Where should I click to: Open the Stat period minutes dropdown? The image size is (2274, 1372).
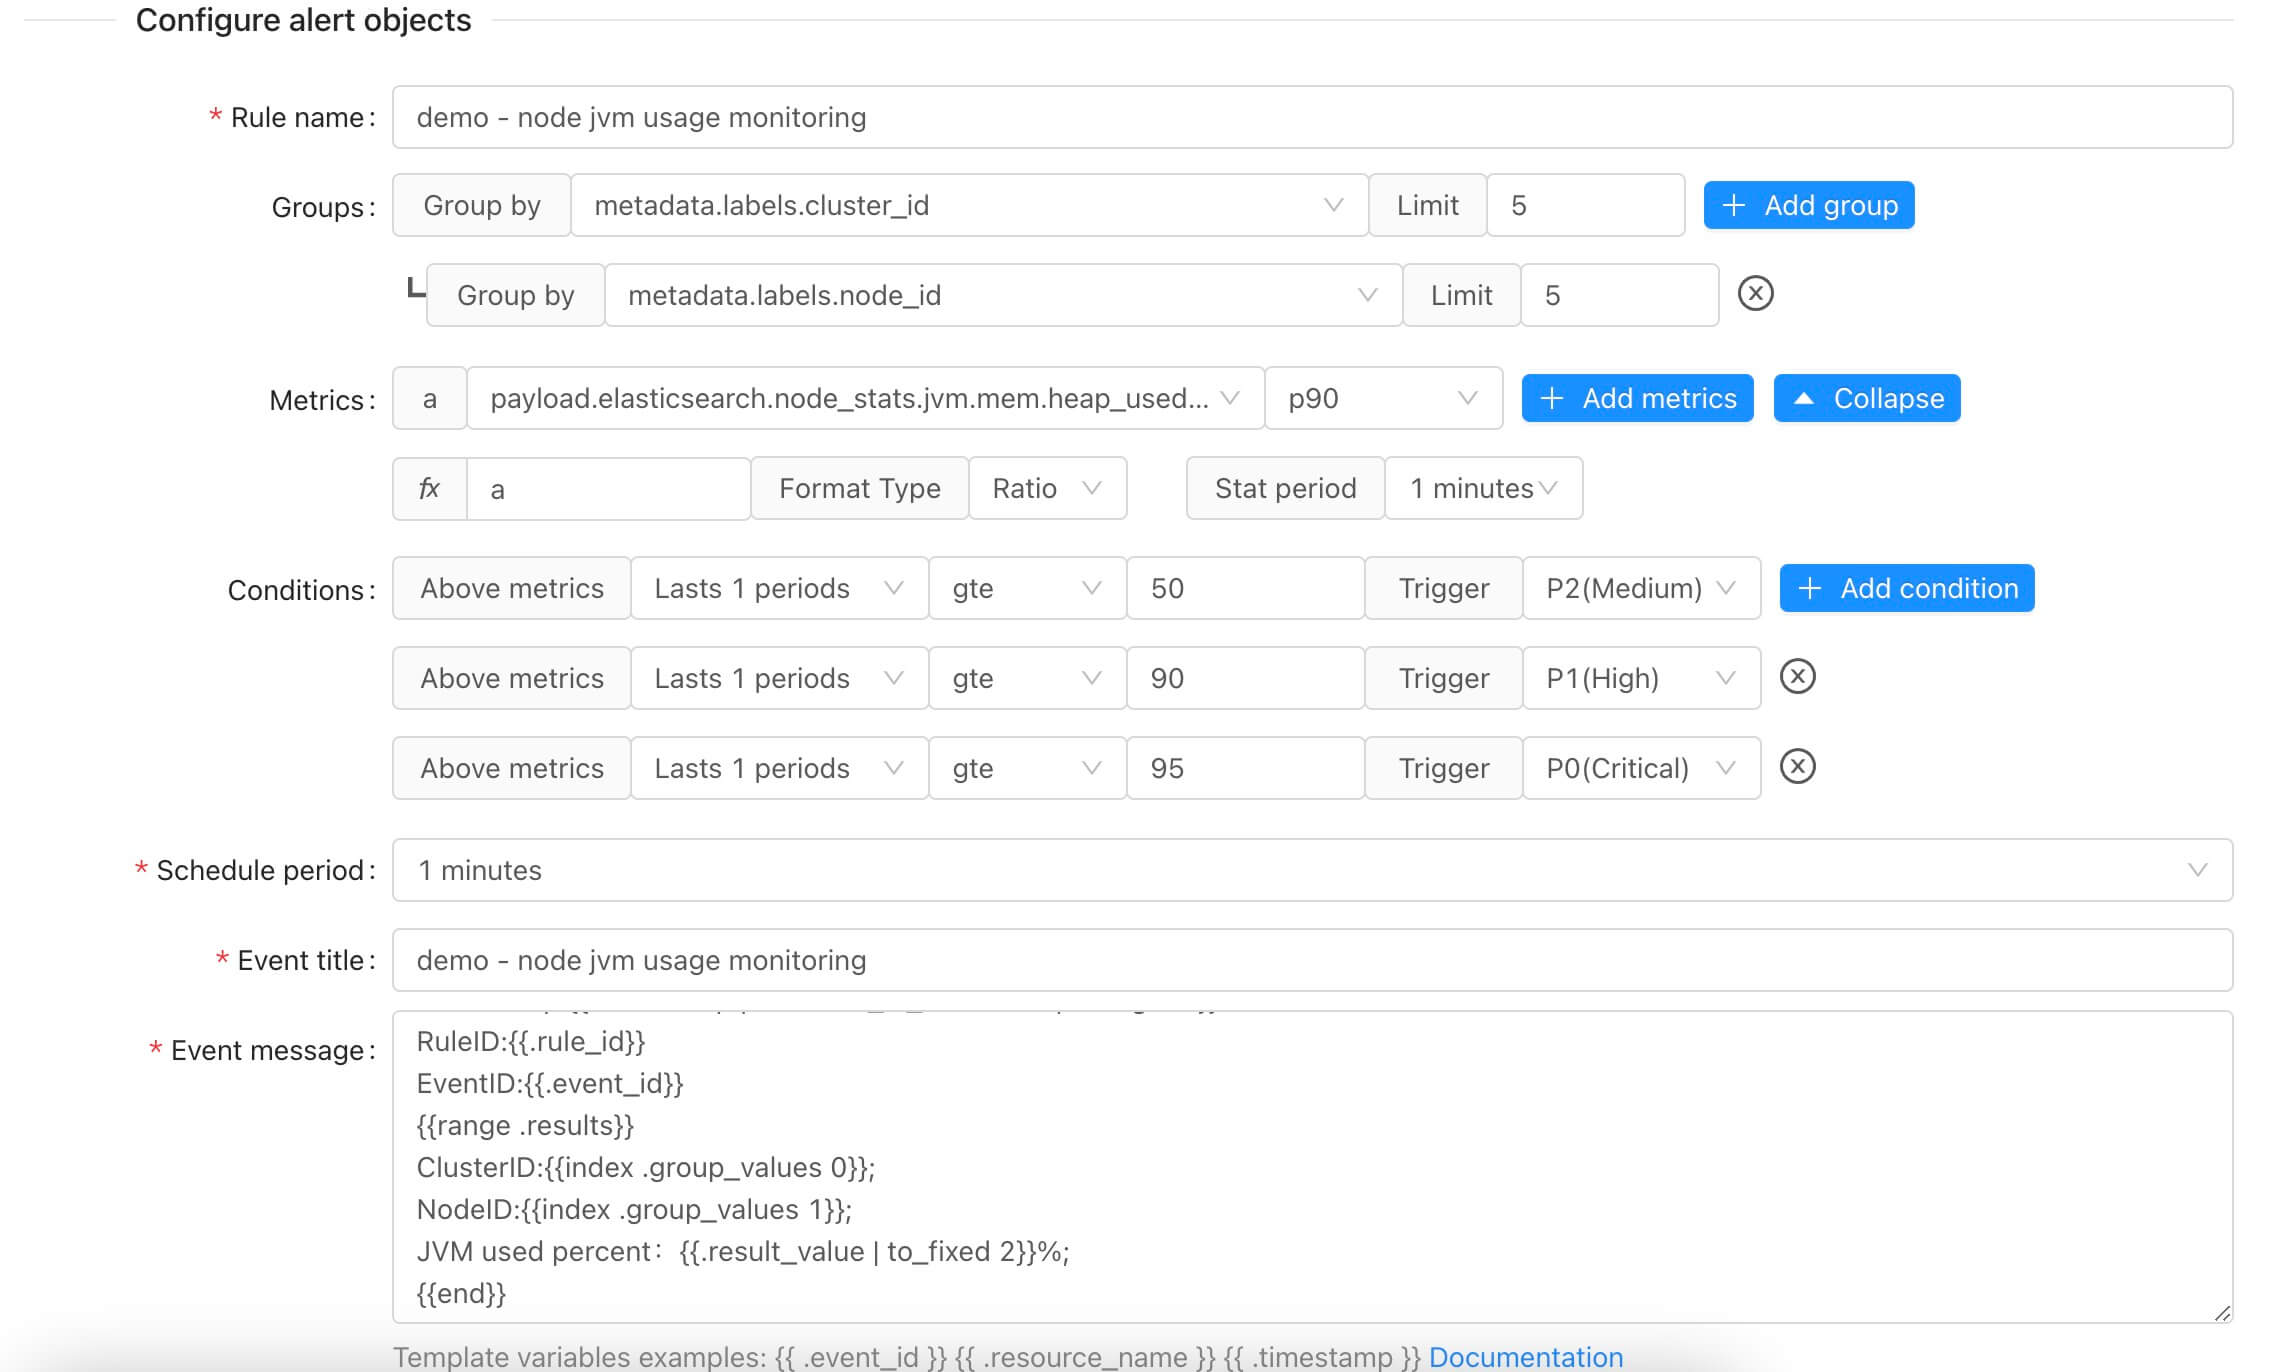[1482, 489]
